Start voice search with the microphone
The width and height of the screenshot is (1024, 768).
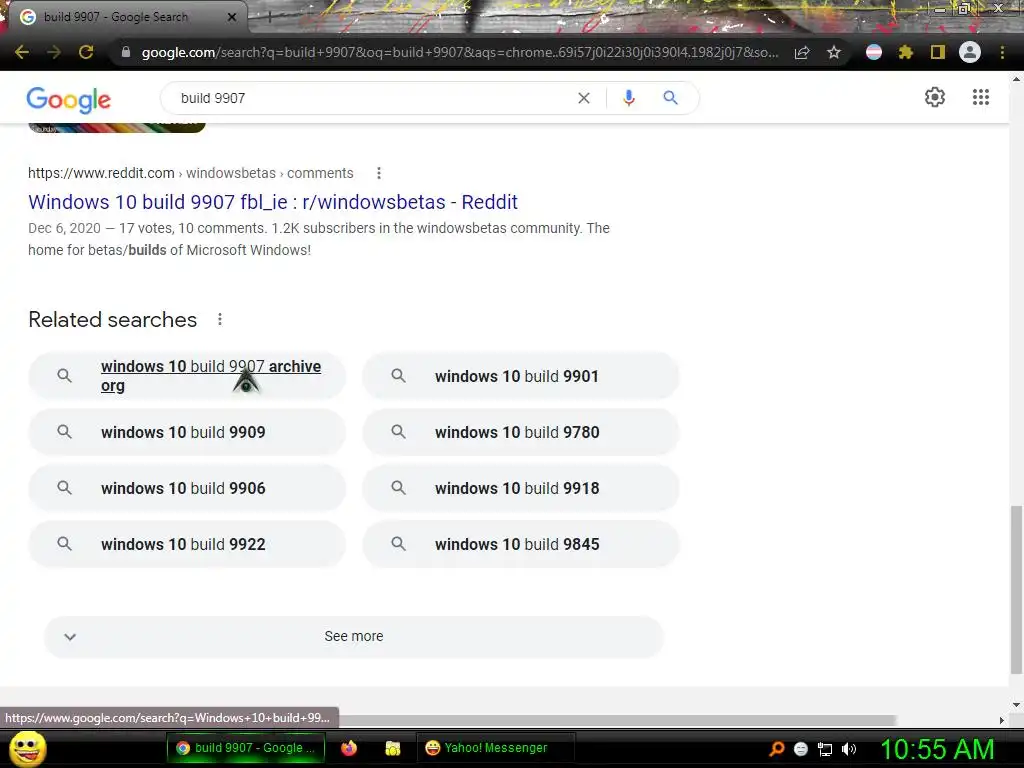coord(629,98)
